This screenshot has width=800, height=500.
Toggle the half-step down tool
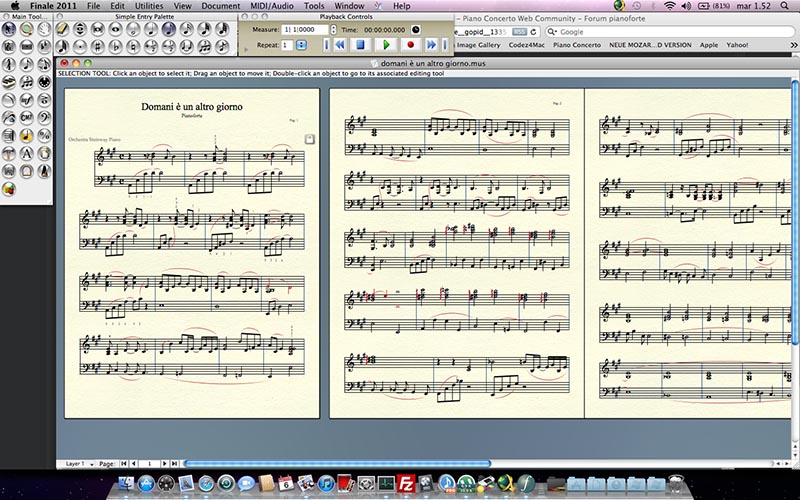(169, 47)
